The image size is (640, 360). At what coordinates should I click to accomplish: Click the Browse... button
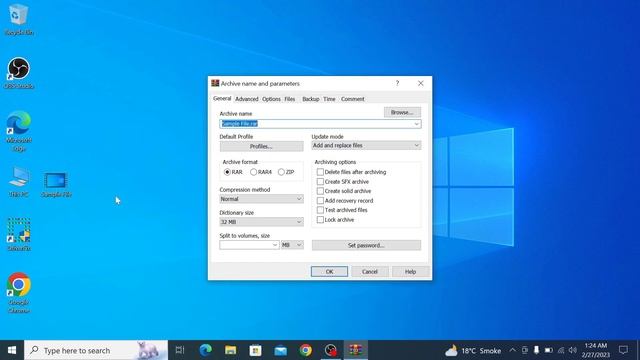click(402, 112)
